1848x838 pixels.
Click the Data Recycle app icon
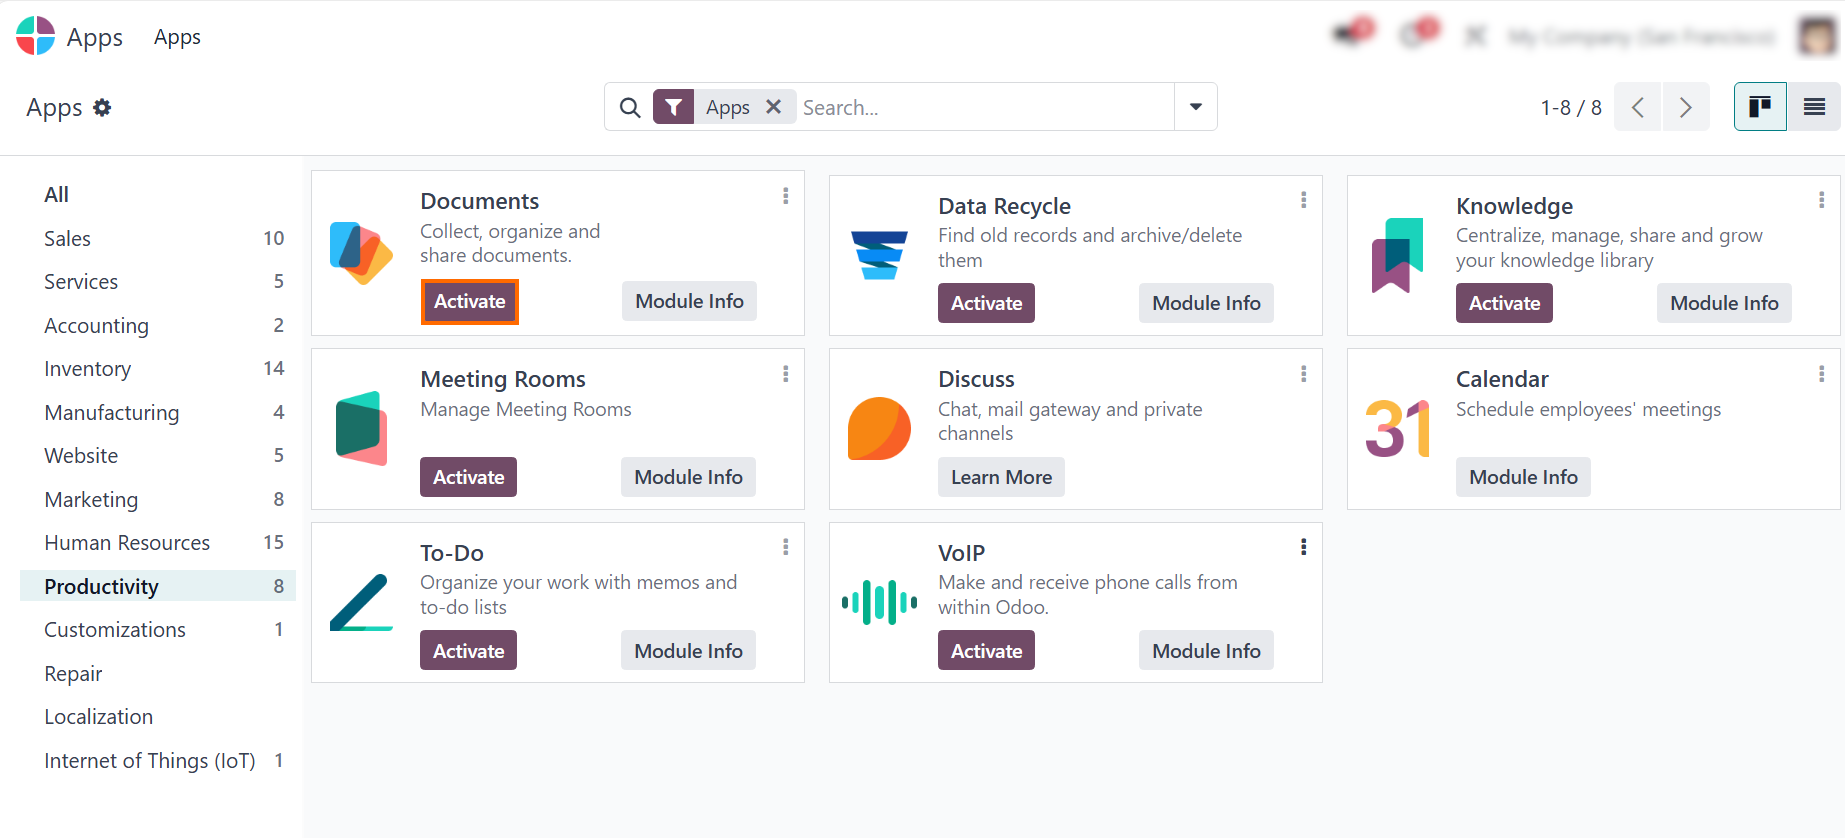(x=879, y=255)
